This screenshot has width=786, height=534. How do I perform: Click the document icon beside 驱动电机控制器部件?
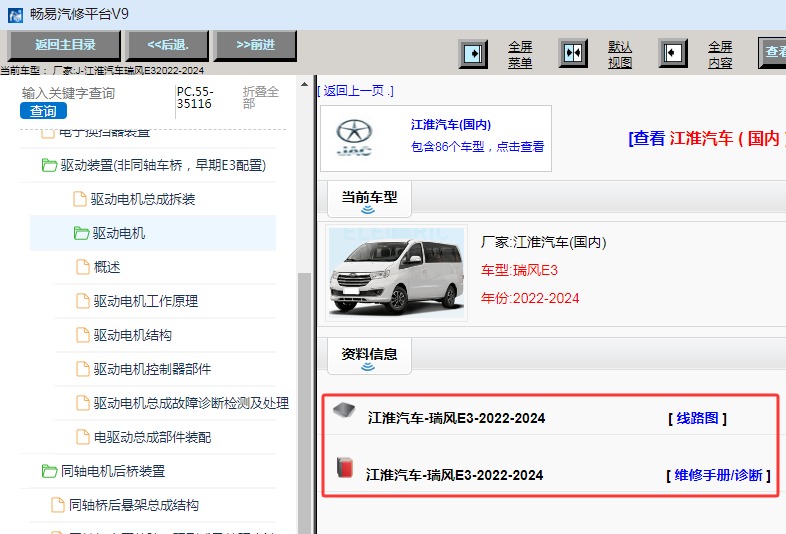tap(83, 369)
